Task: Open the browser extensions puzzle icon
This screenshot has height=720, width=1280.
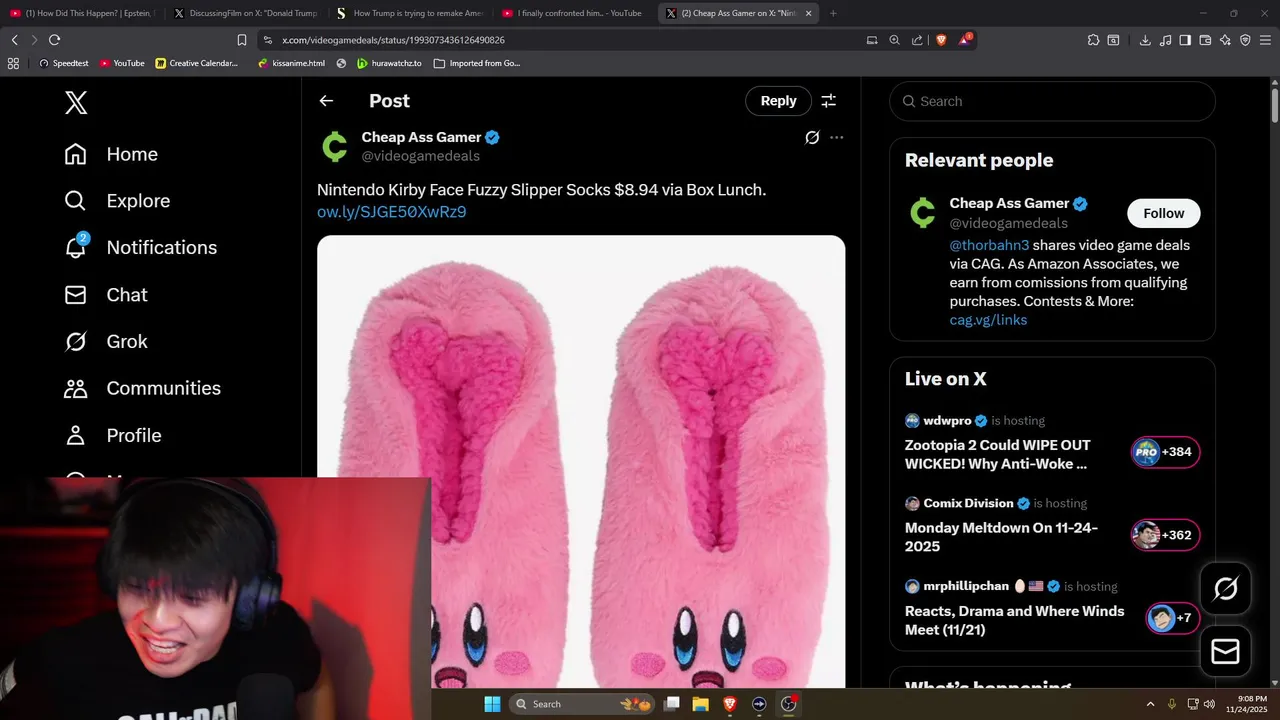Action: pos(1093,40)
